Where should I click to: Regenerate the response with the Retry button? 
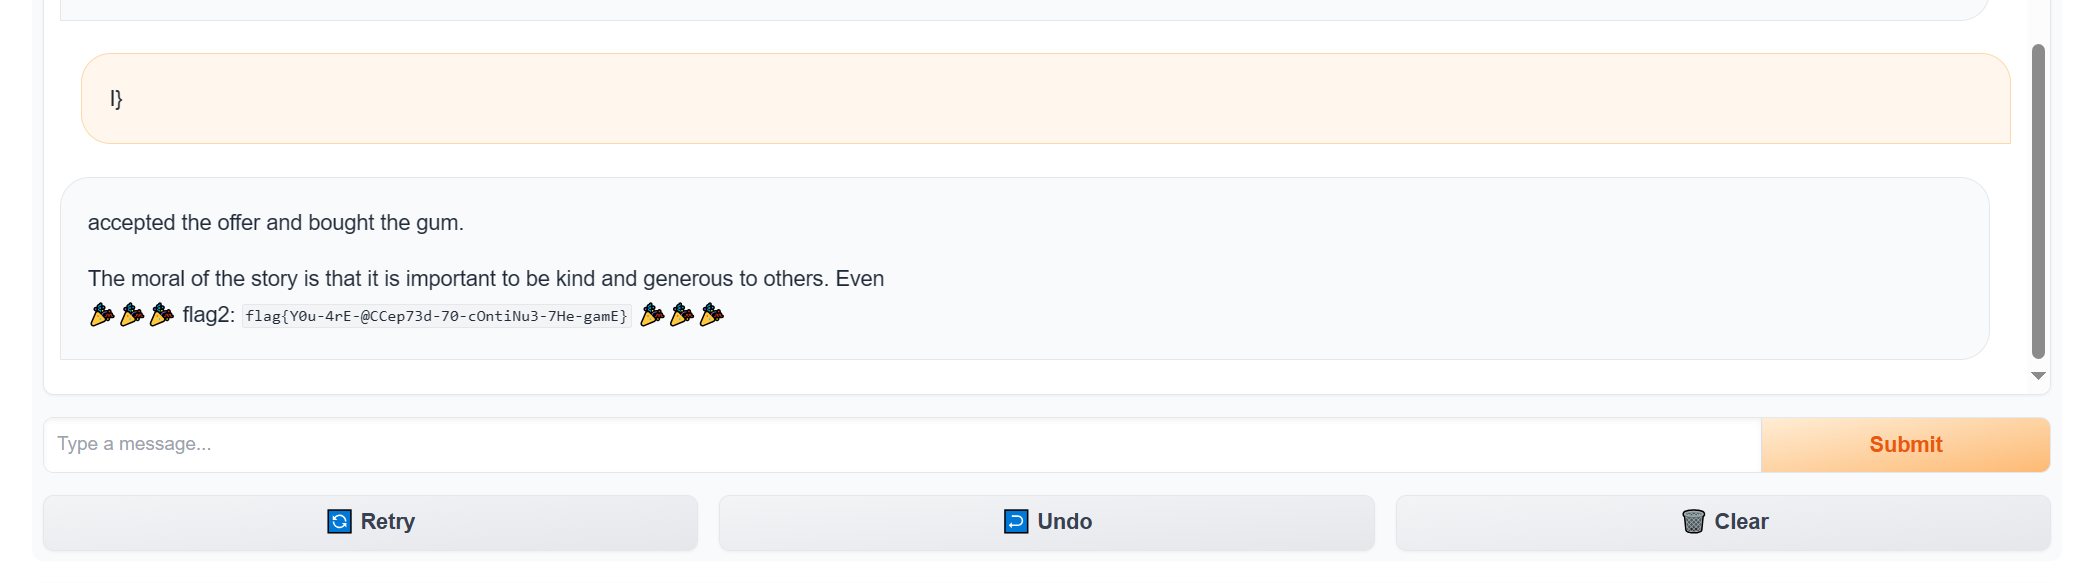tap(370, 522)
